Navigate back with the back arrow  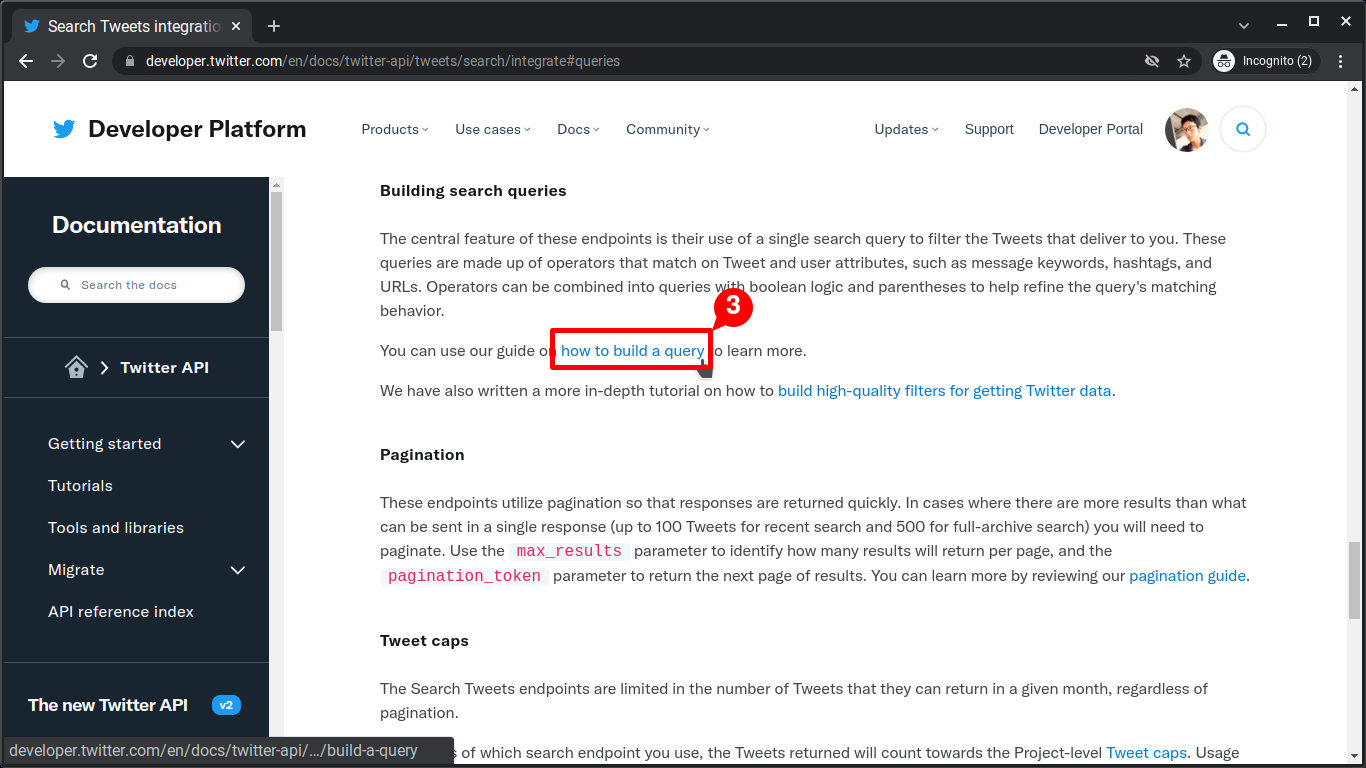pos(25,61)
